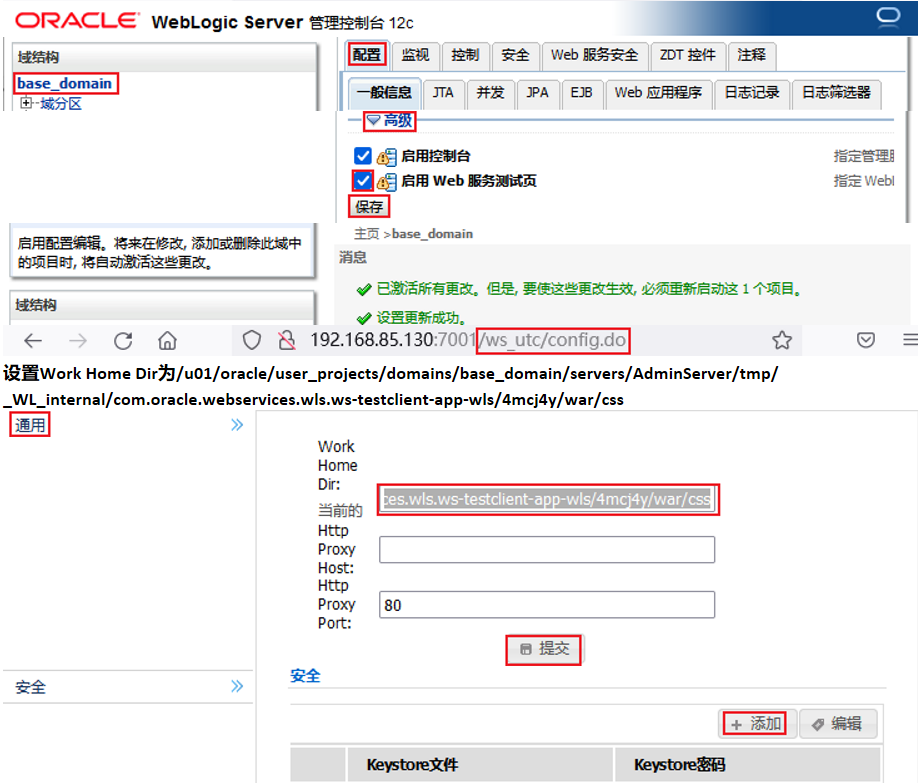The image size is (918, 783).
Task: Bookmark this page with the star icon
Action: tap(782, 340)
